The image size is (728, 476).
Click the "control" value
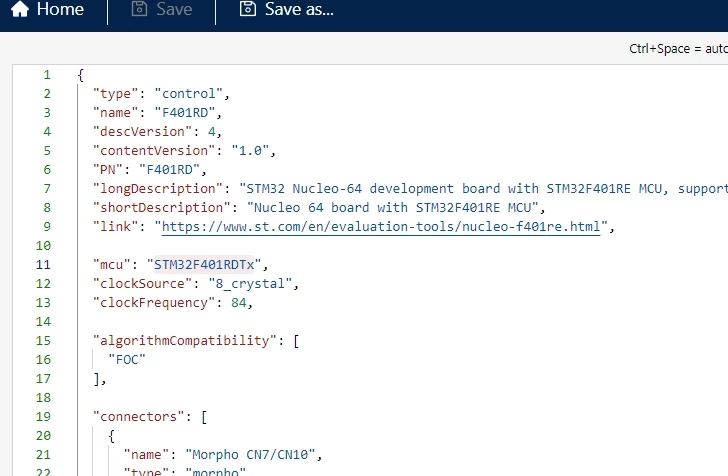point(188,94)
